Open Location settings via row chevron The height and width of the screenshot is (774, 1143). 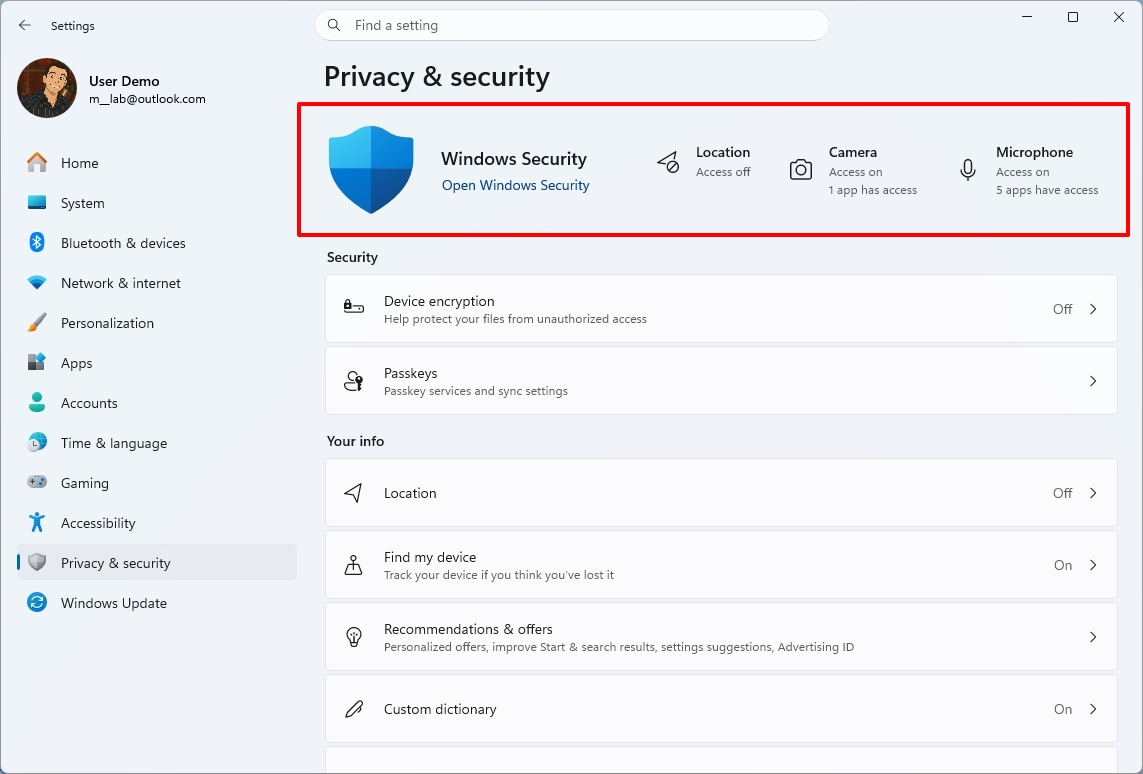pyautogui.click(x=1093, y=493)
